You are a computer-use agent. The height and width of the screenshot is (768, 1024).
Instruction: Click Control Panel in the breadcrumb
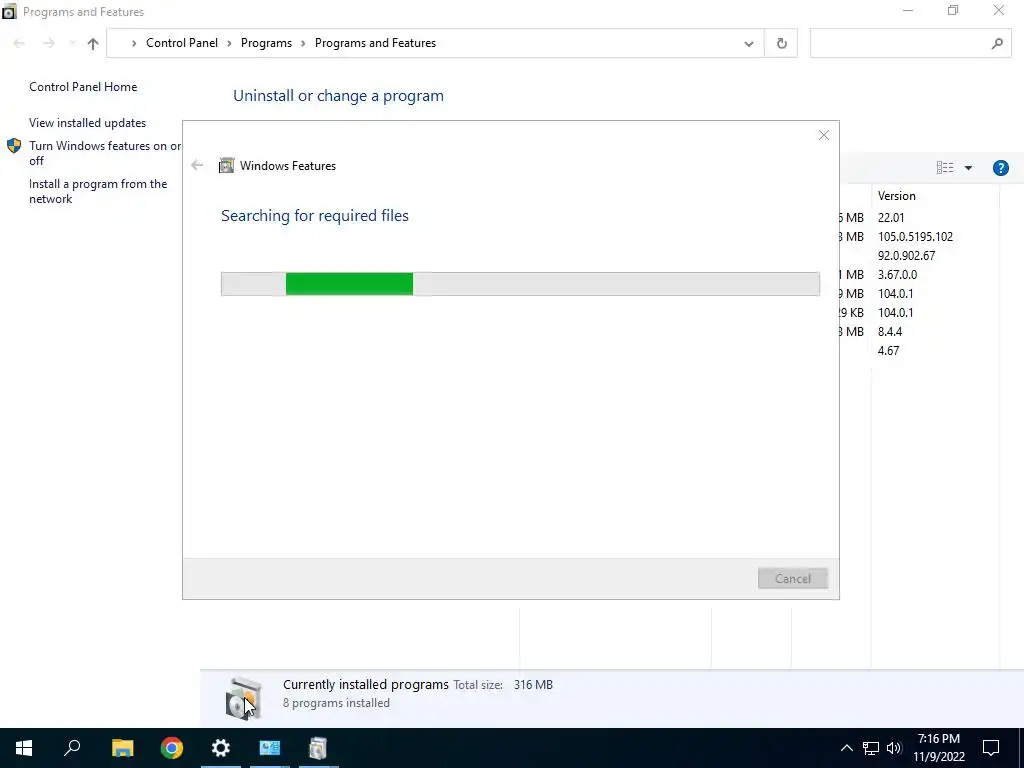coord(182,43)
